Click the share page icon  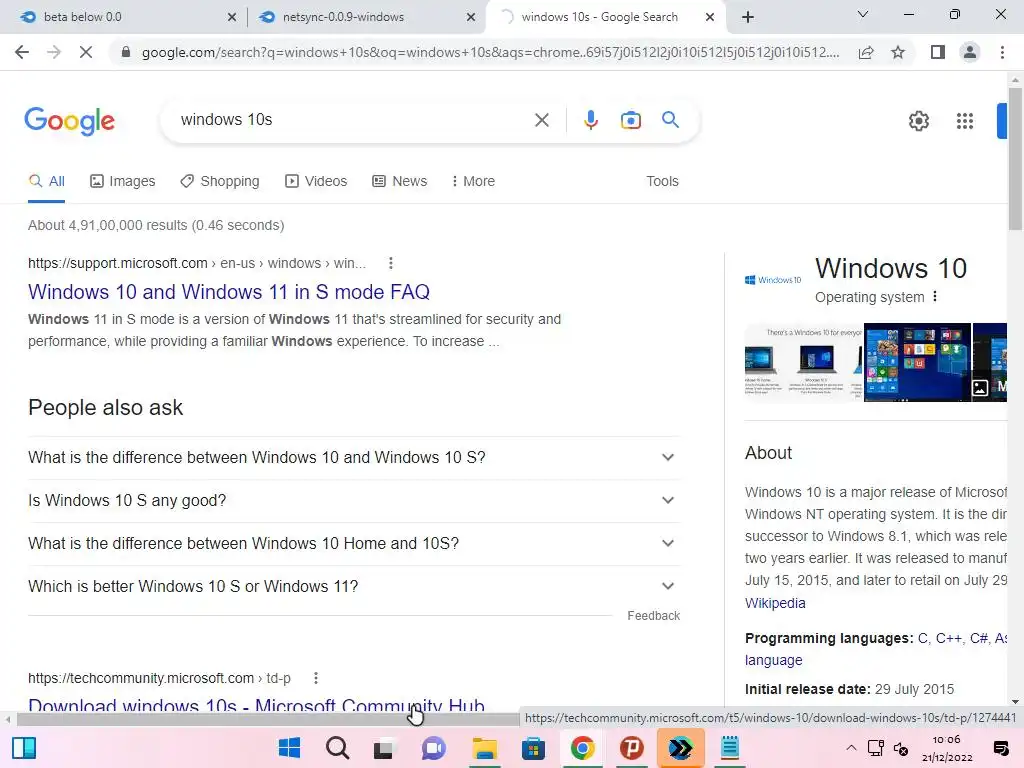coord(866,52)
